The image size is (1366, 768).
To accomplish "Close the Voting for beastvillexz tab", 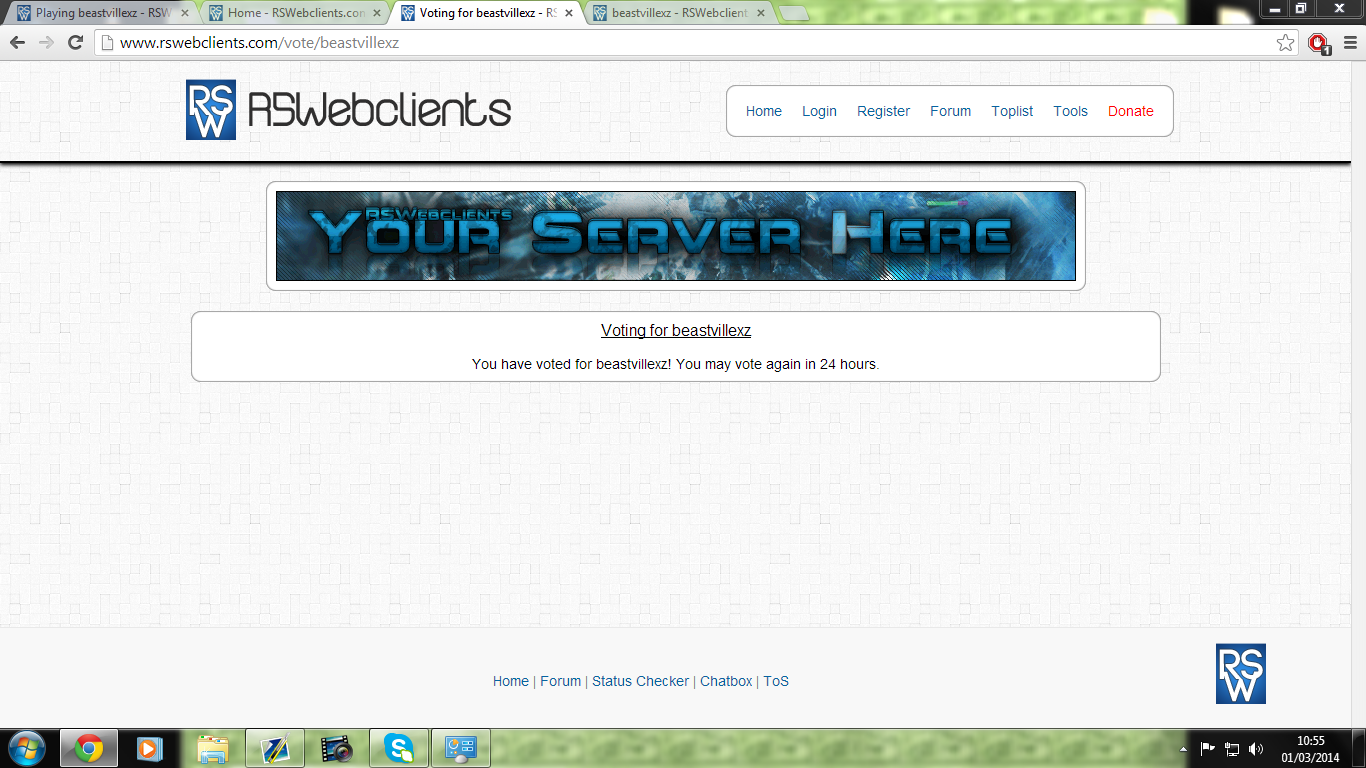I will click(x=569, y=13).
